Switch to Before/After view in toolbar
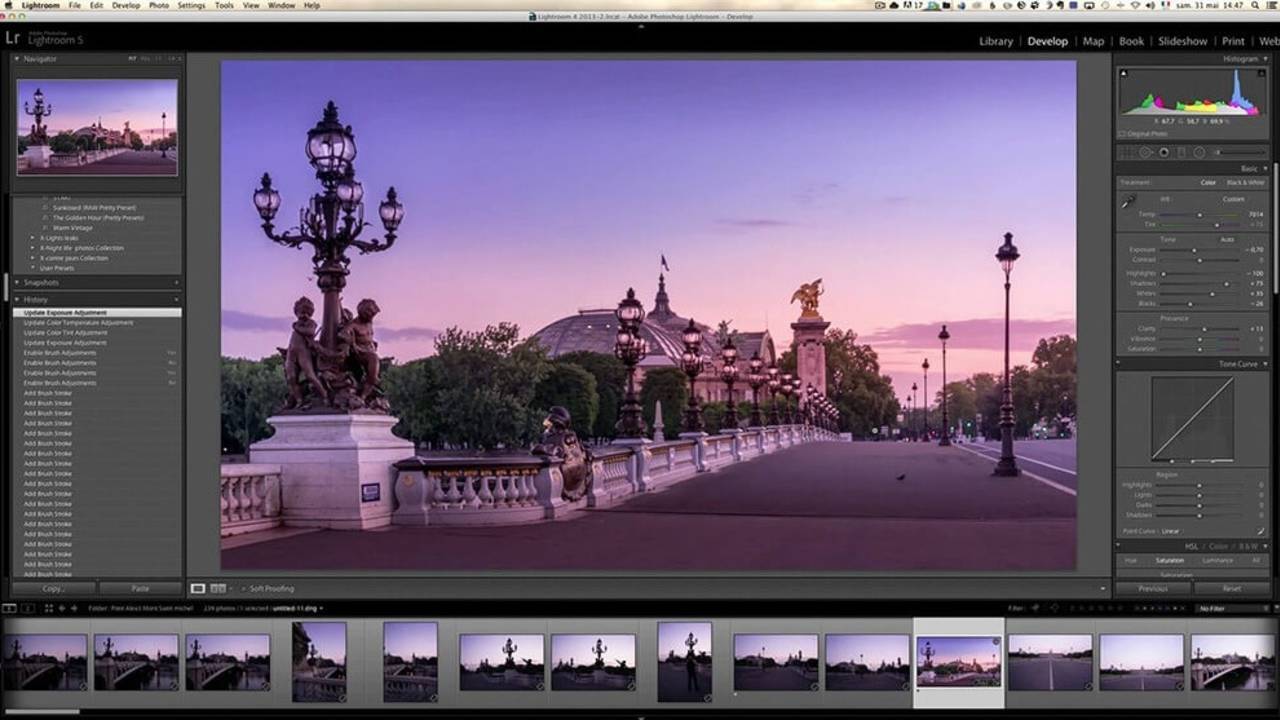 coord(219,588)
